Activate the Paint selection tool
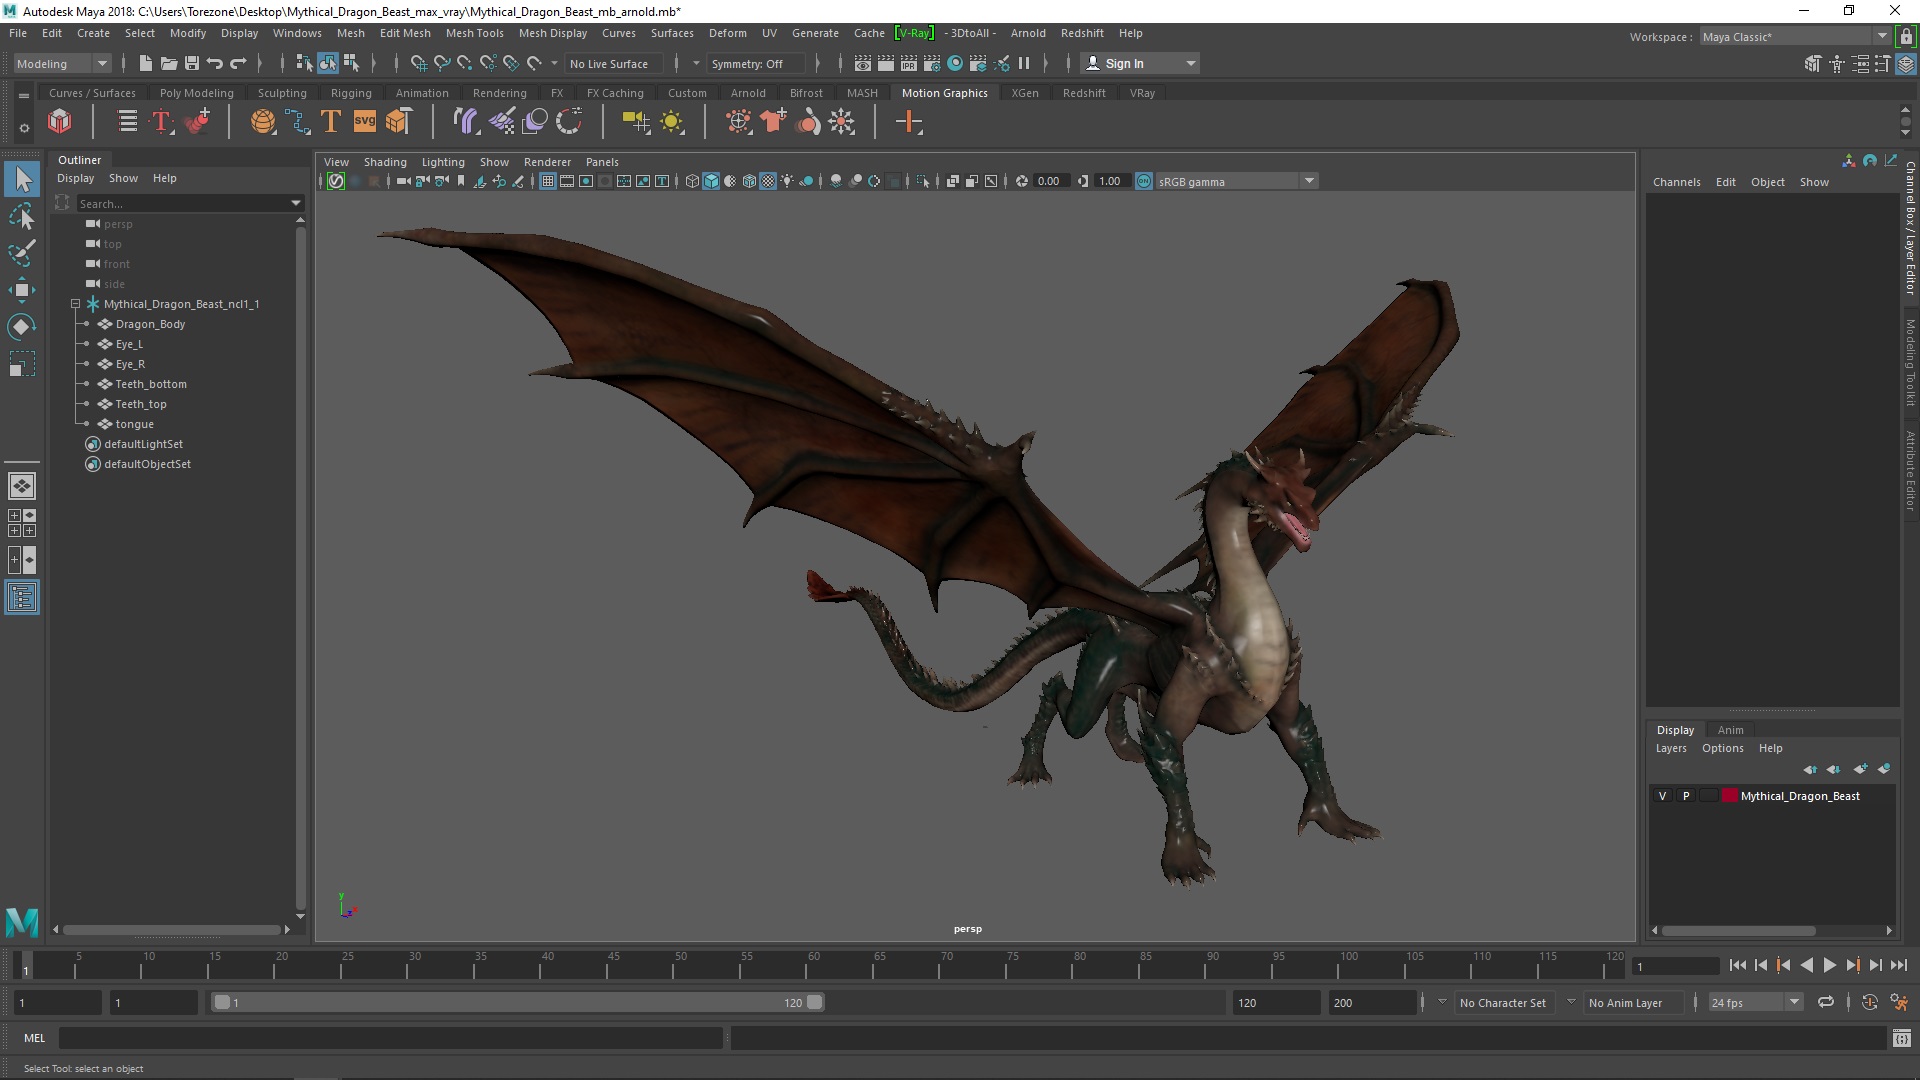 click(x=22, y=252)
